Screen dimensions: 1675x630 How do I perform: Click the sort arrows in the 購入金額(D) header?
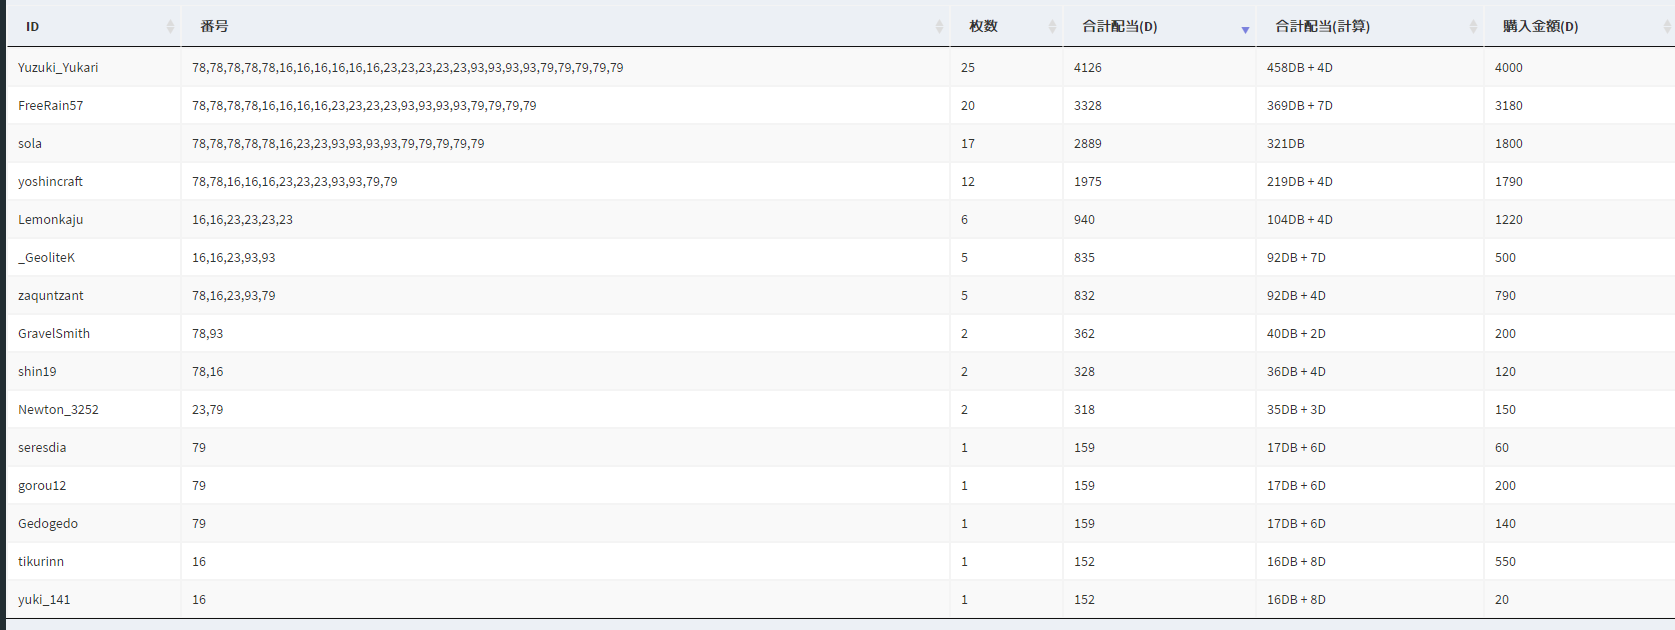(x=1666, y=27)
